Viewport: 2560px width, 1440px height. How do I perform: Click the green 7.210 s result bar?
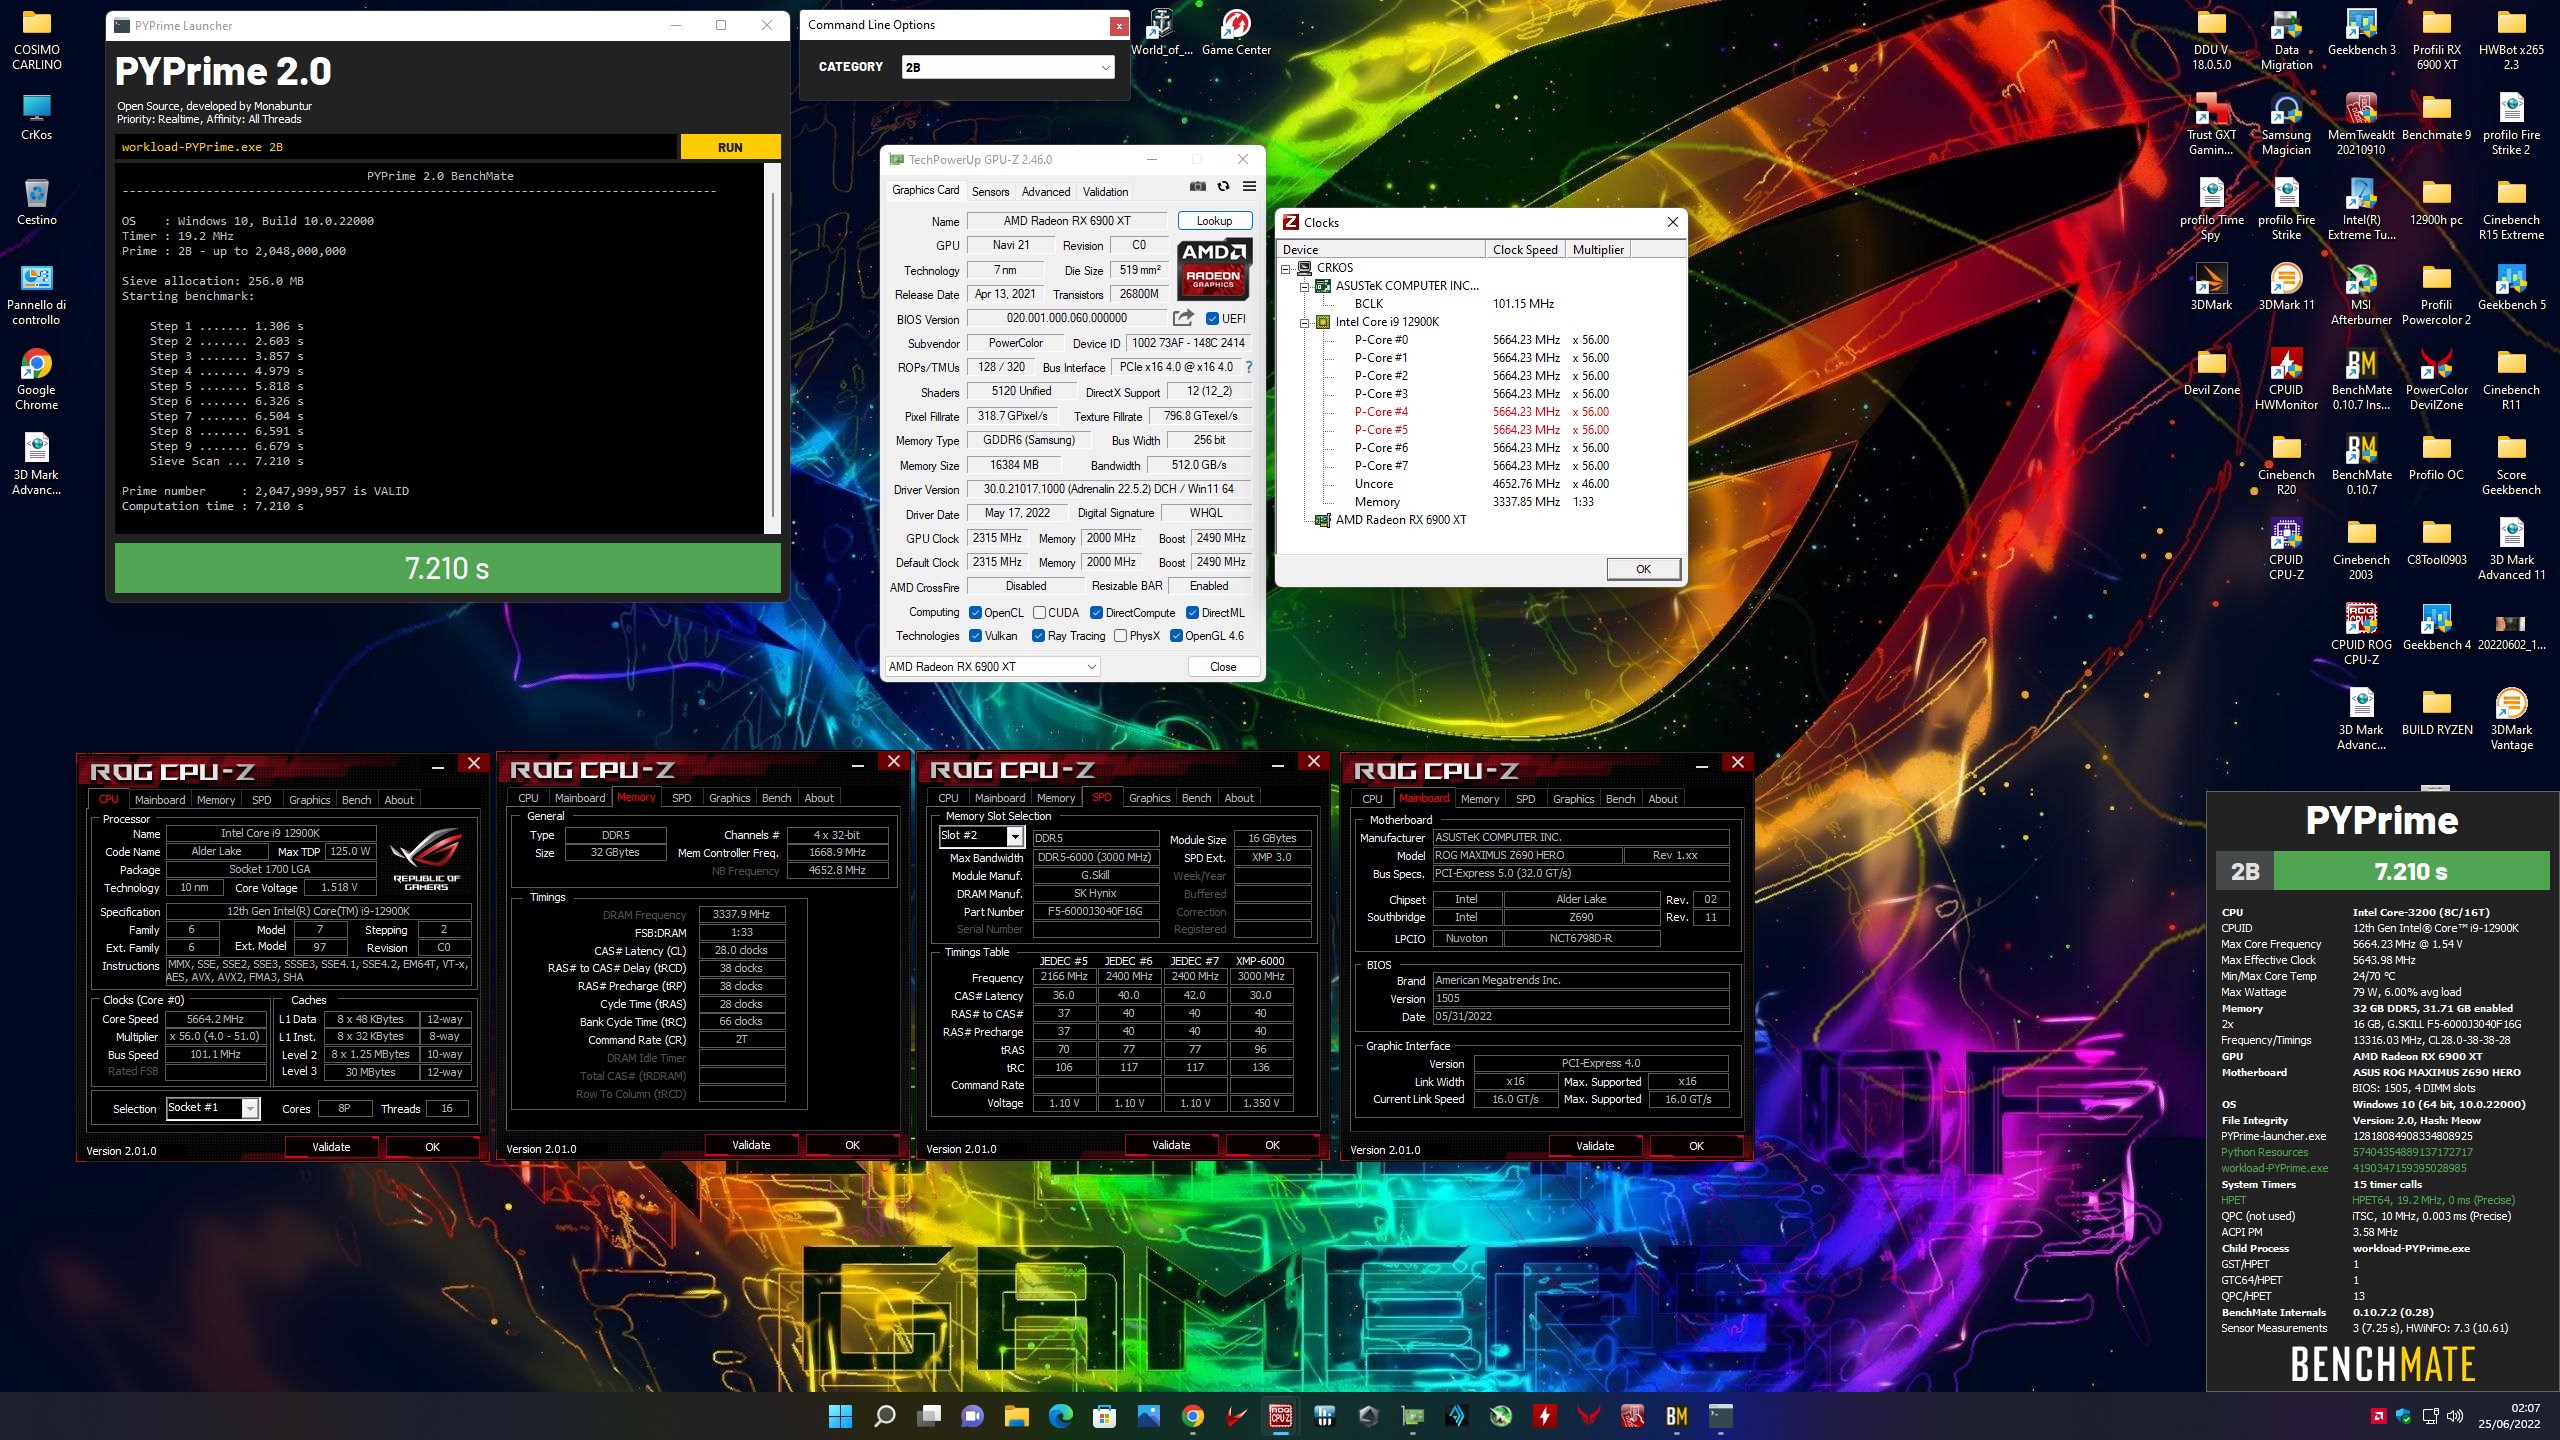click(447, 568)
